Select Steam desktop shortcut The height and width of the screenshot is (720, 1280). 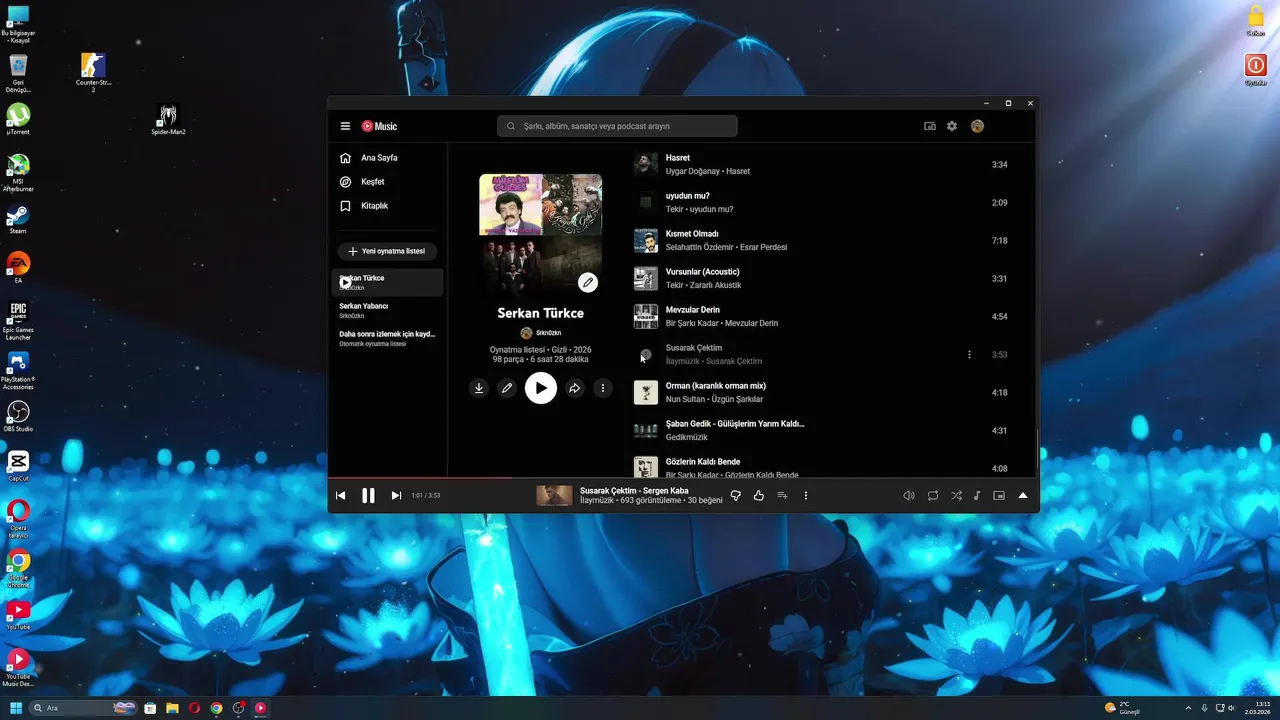click(x=18, y=220)
